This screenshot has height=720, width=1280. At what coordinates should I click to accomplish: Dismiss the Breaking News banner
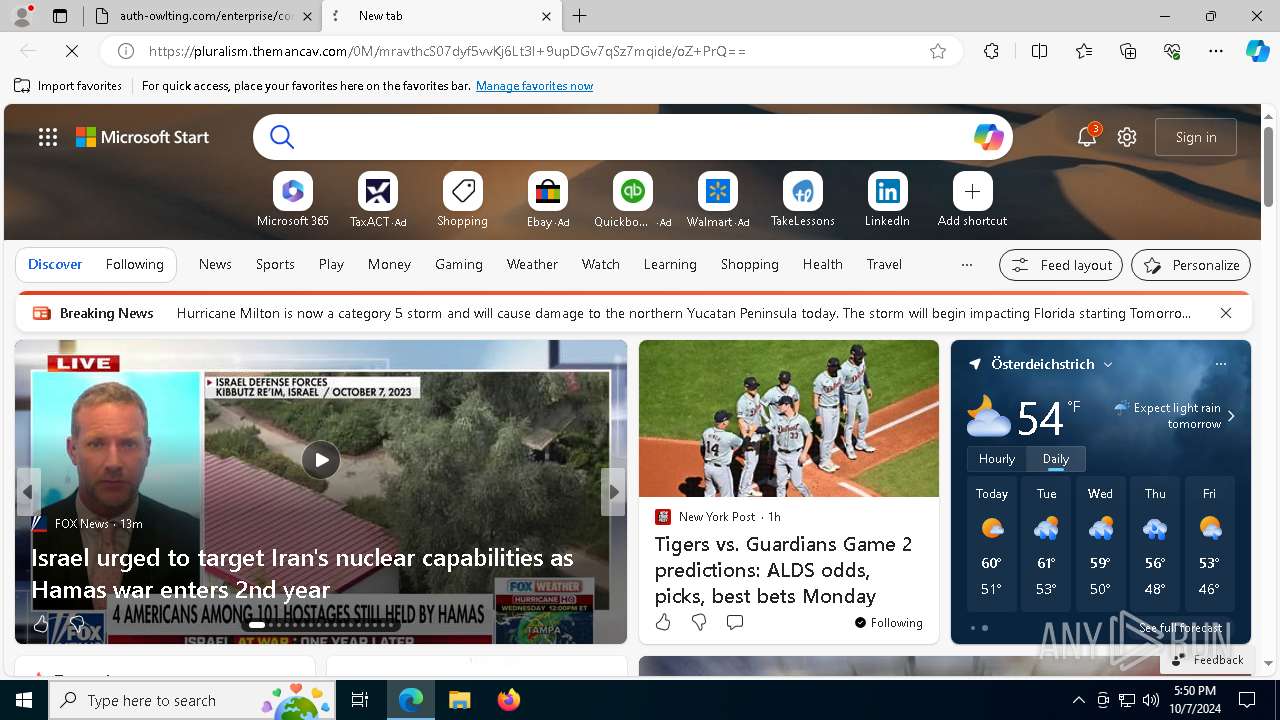pyautogui.click(x=1225, y=313)
